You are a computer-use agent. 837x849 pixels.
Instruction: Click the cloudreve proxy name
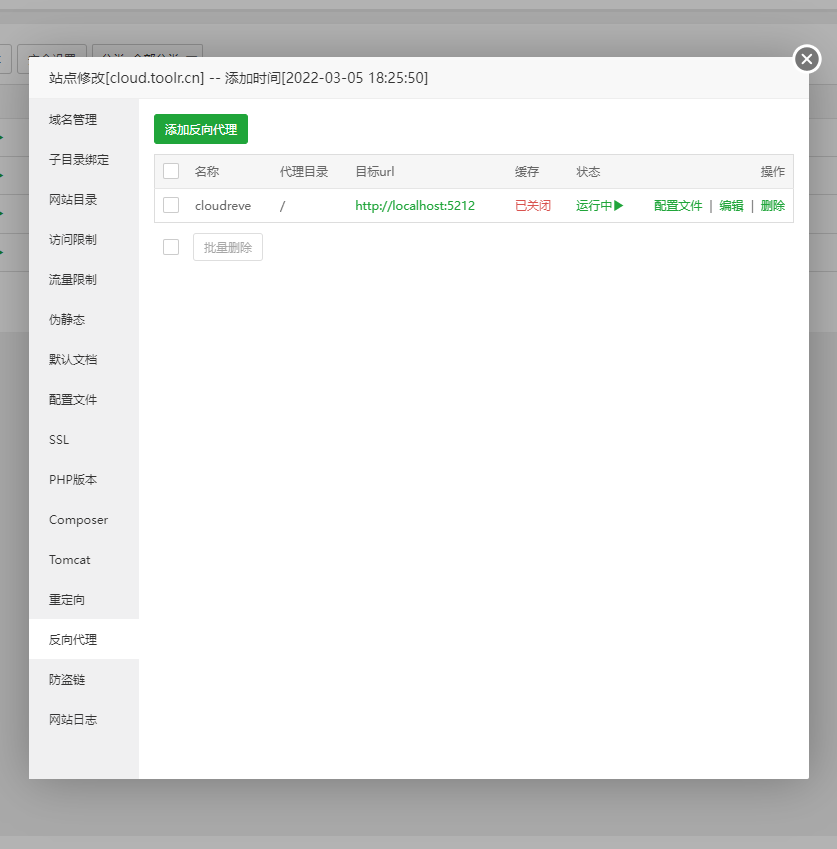coord(223,206)
